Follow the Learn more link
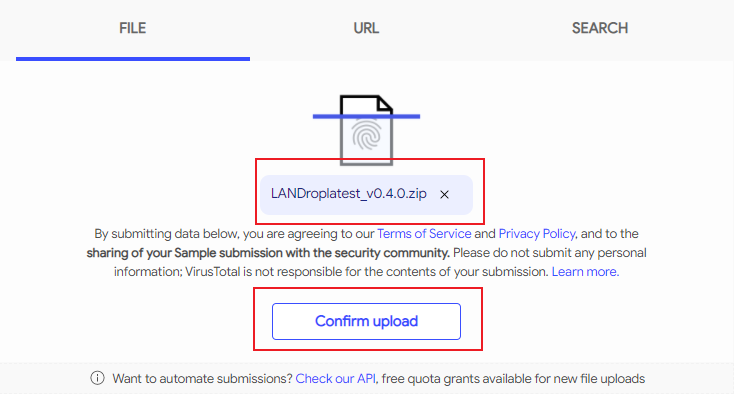 [x=585, y=272]
